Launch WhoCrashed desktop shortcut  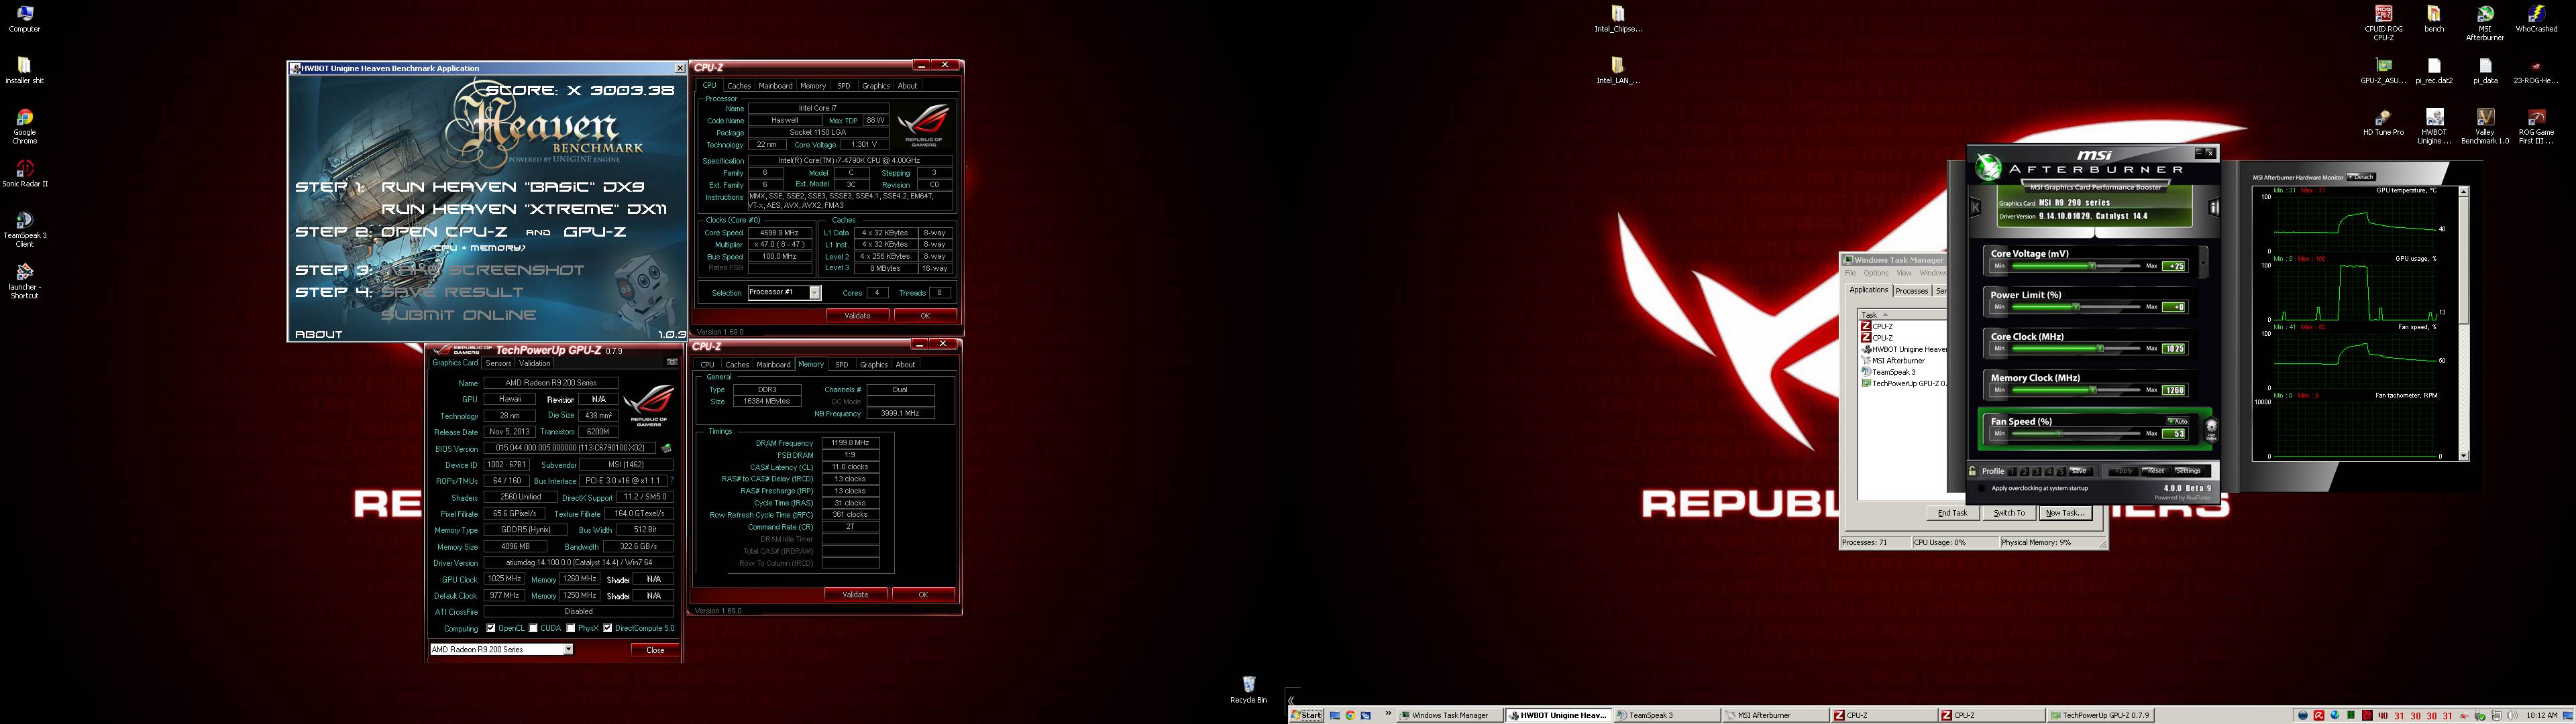coord(2536,18)
